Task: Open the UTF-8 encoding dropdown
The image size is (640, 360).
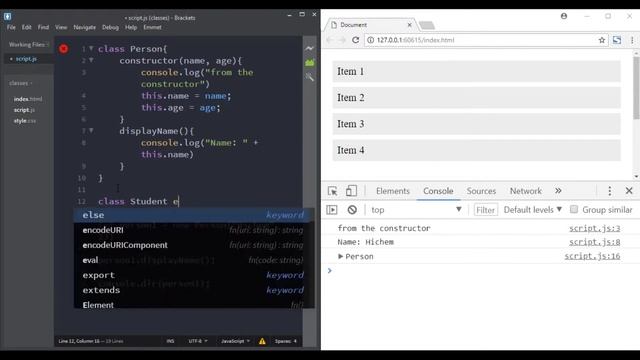Action: pyautogui.click(x=198, y=341)
